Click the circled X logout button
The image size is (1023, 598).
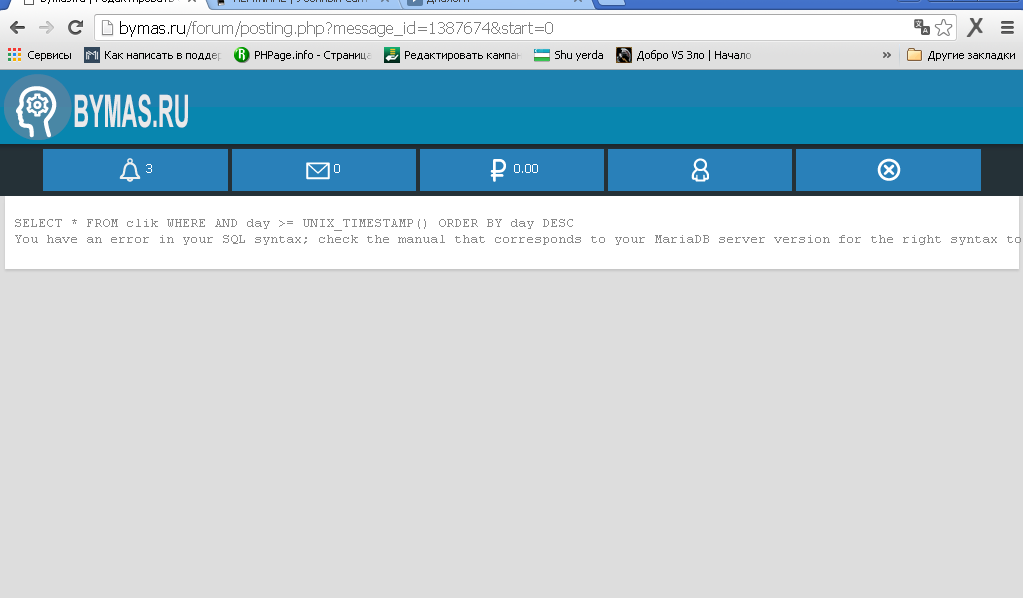(x=888, y=170)
